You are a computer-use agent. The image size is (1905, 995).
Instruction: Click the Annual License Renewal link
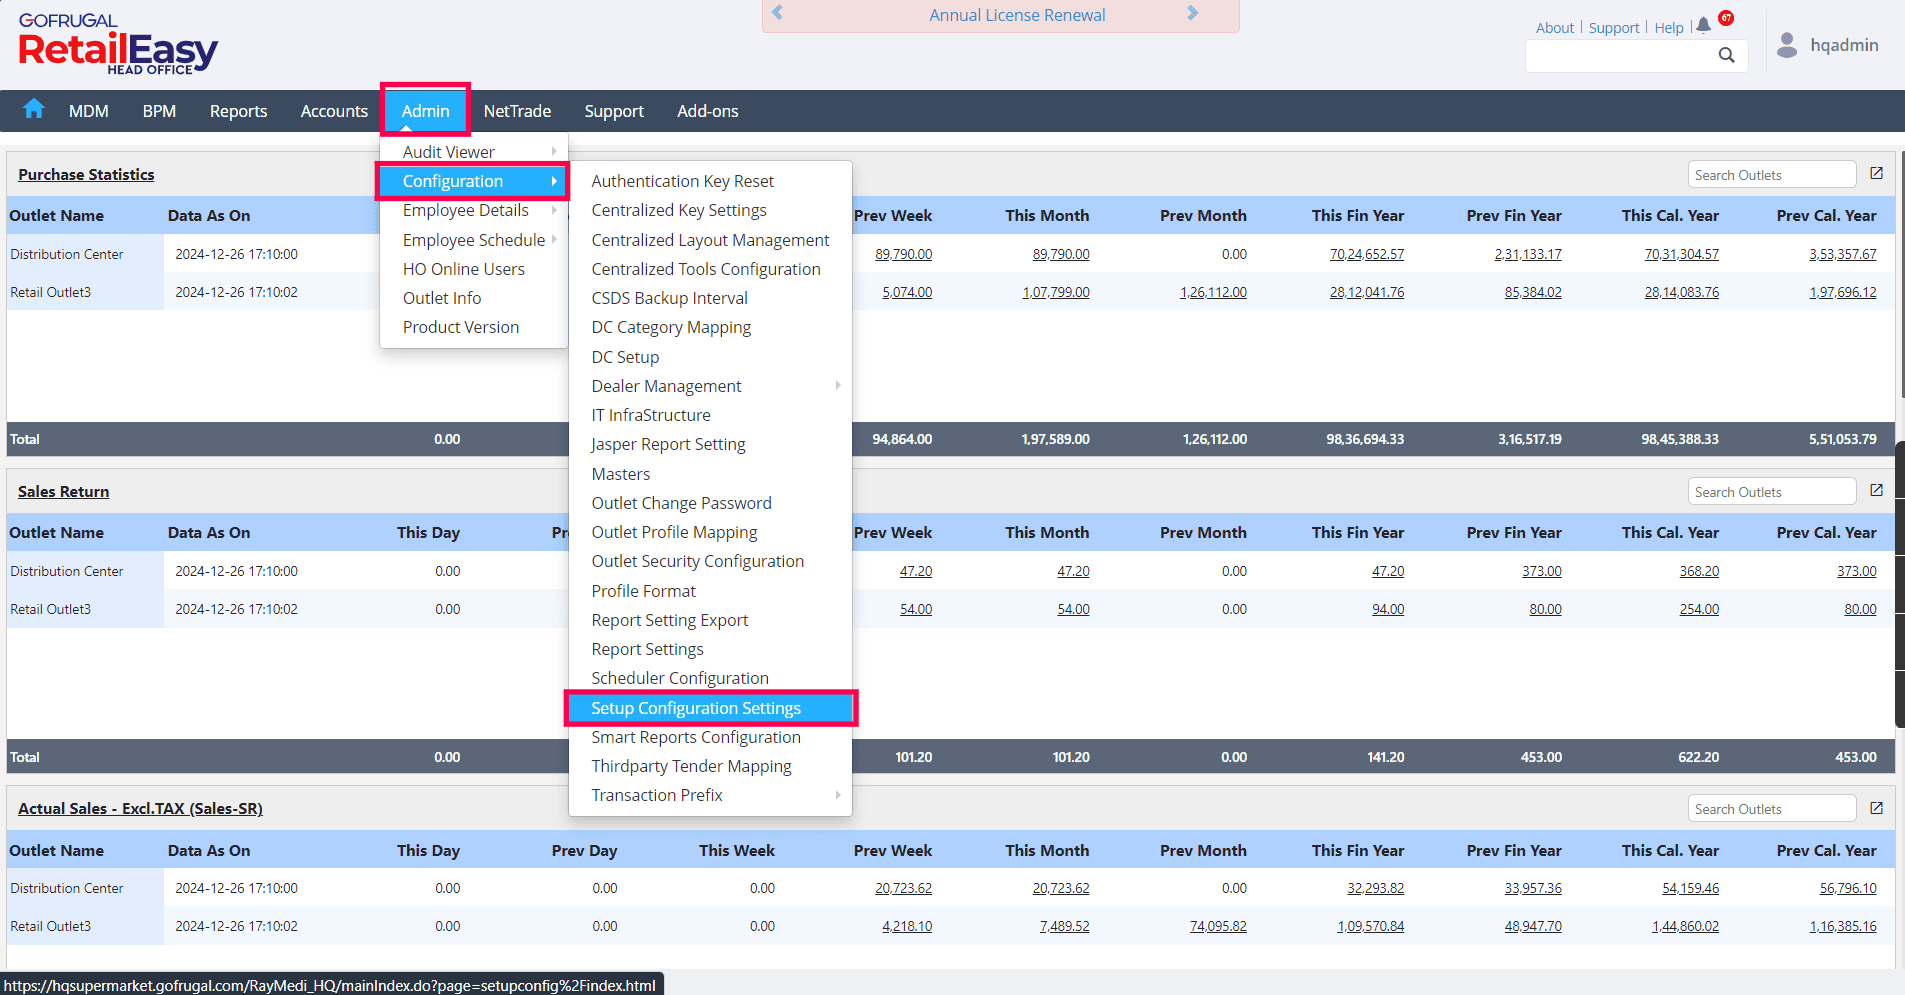1017,15
